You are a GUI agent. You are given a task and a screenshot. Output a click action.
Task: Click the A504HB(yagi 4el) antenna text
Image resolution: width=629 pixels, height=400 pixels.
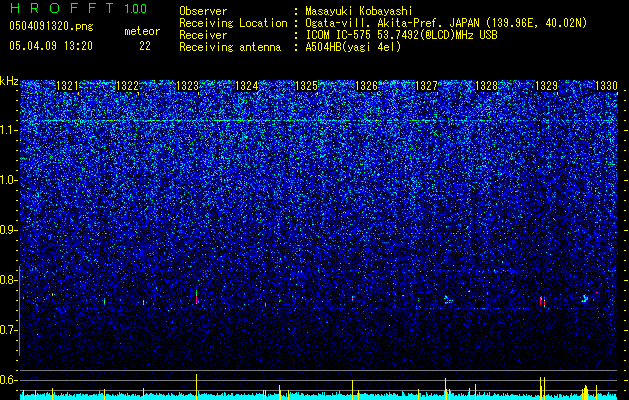353,47
